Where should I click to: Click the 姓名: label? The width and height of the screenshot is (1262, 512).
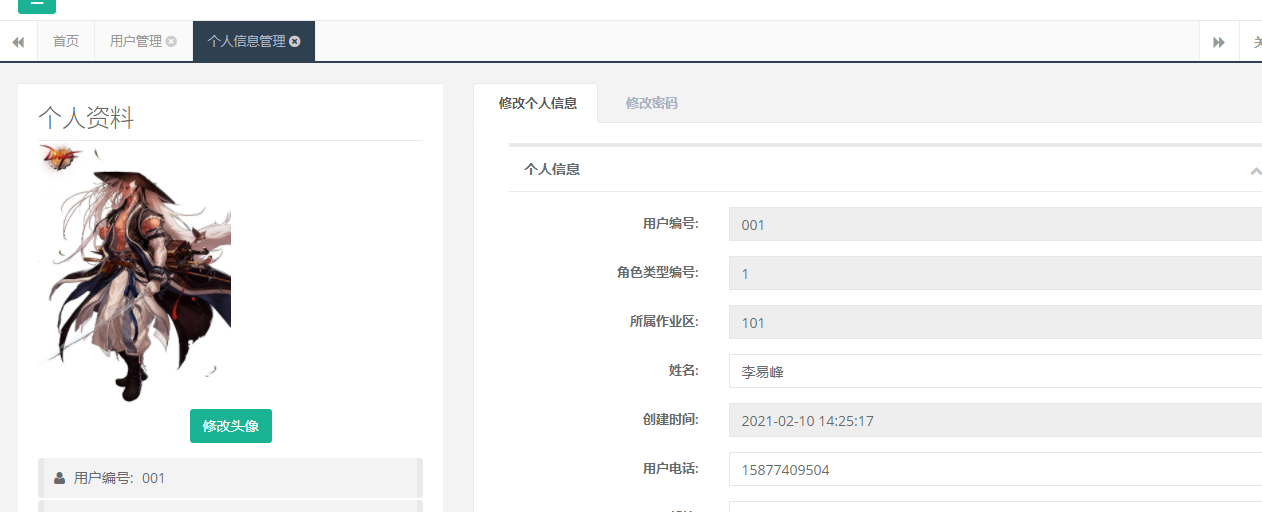pyautogui.click(x=683, y=370)
